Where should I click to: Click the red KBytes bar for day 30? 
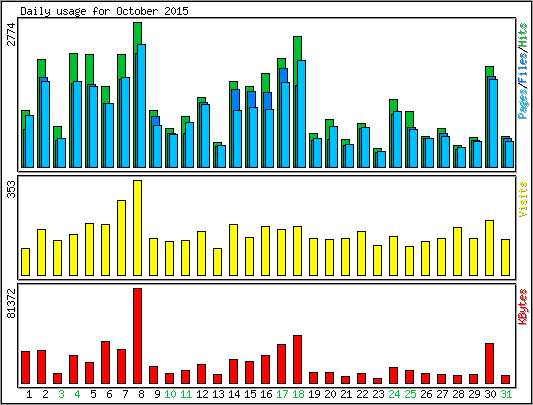[489, 364]
